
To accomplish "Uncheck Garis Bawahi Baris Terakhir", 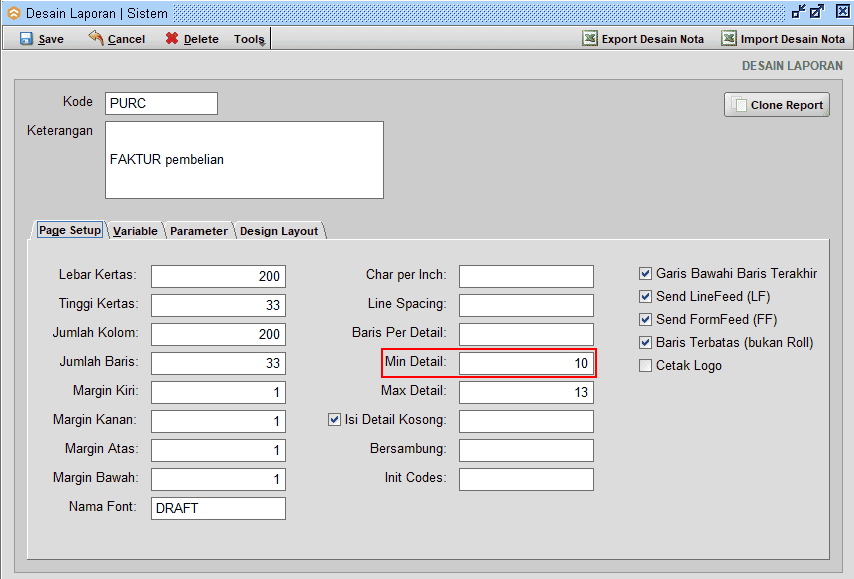I will pyautogui.click(x=645, y=273).
